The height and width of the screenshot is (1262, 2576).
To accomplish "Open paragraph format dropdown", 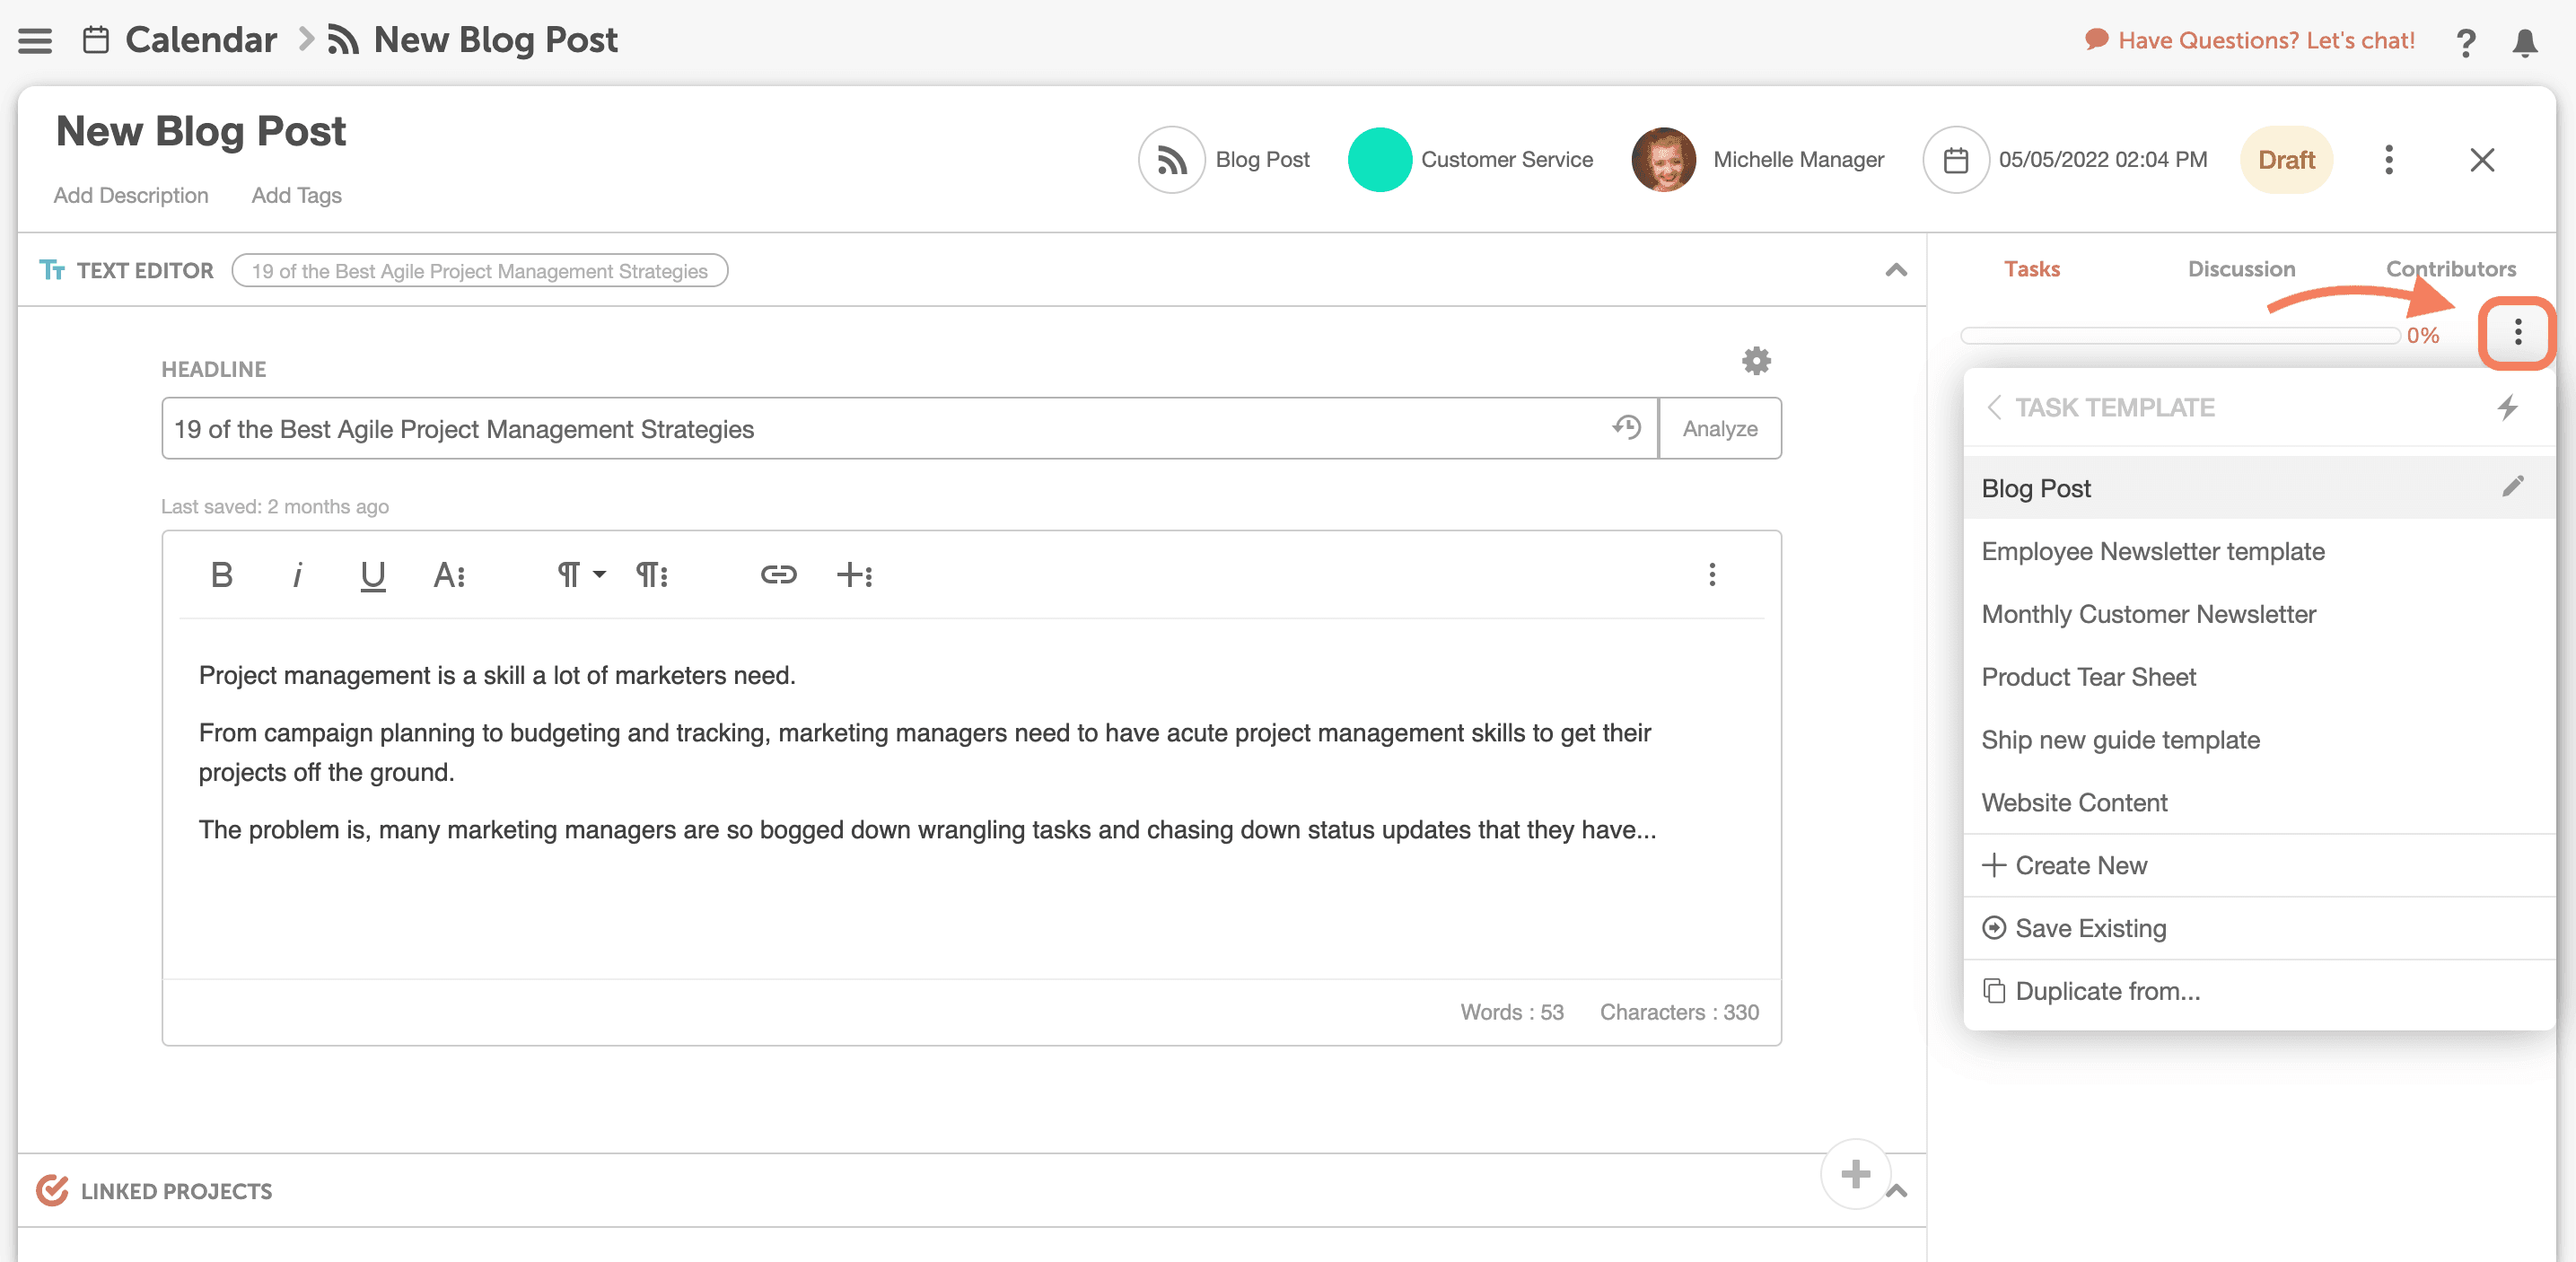I will tap(580, 574).
